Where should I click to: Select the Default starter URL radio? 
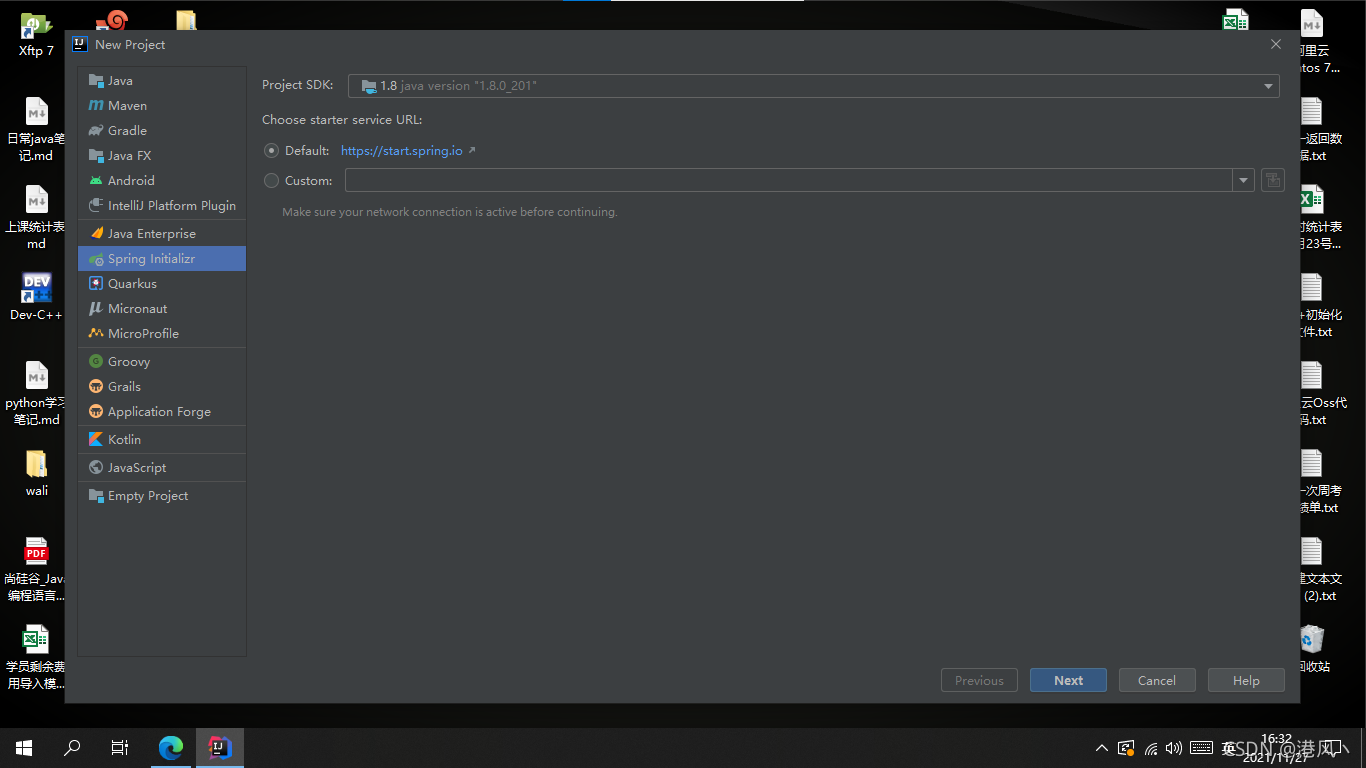[x=271, y=151]
